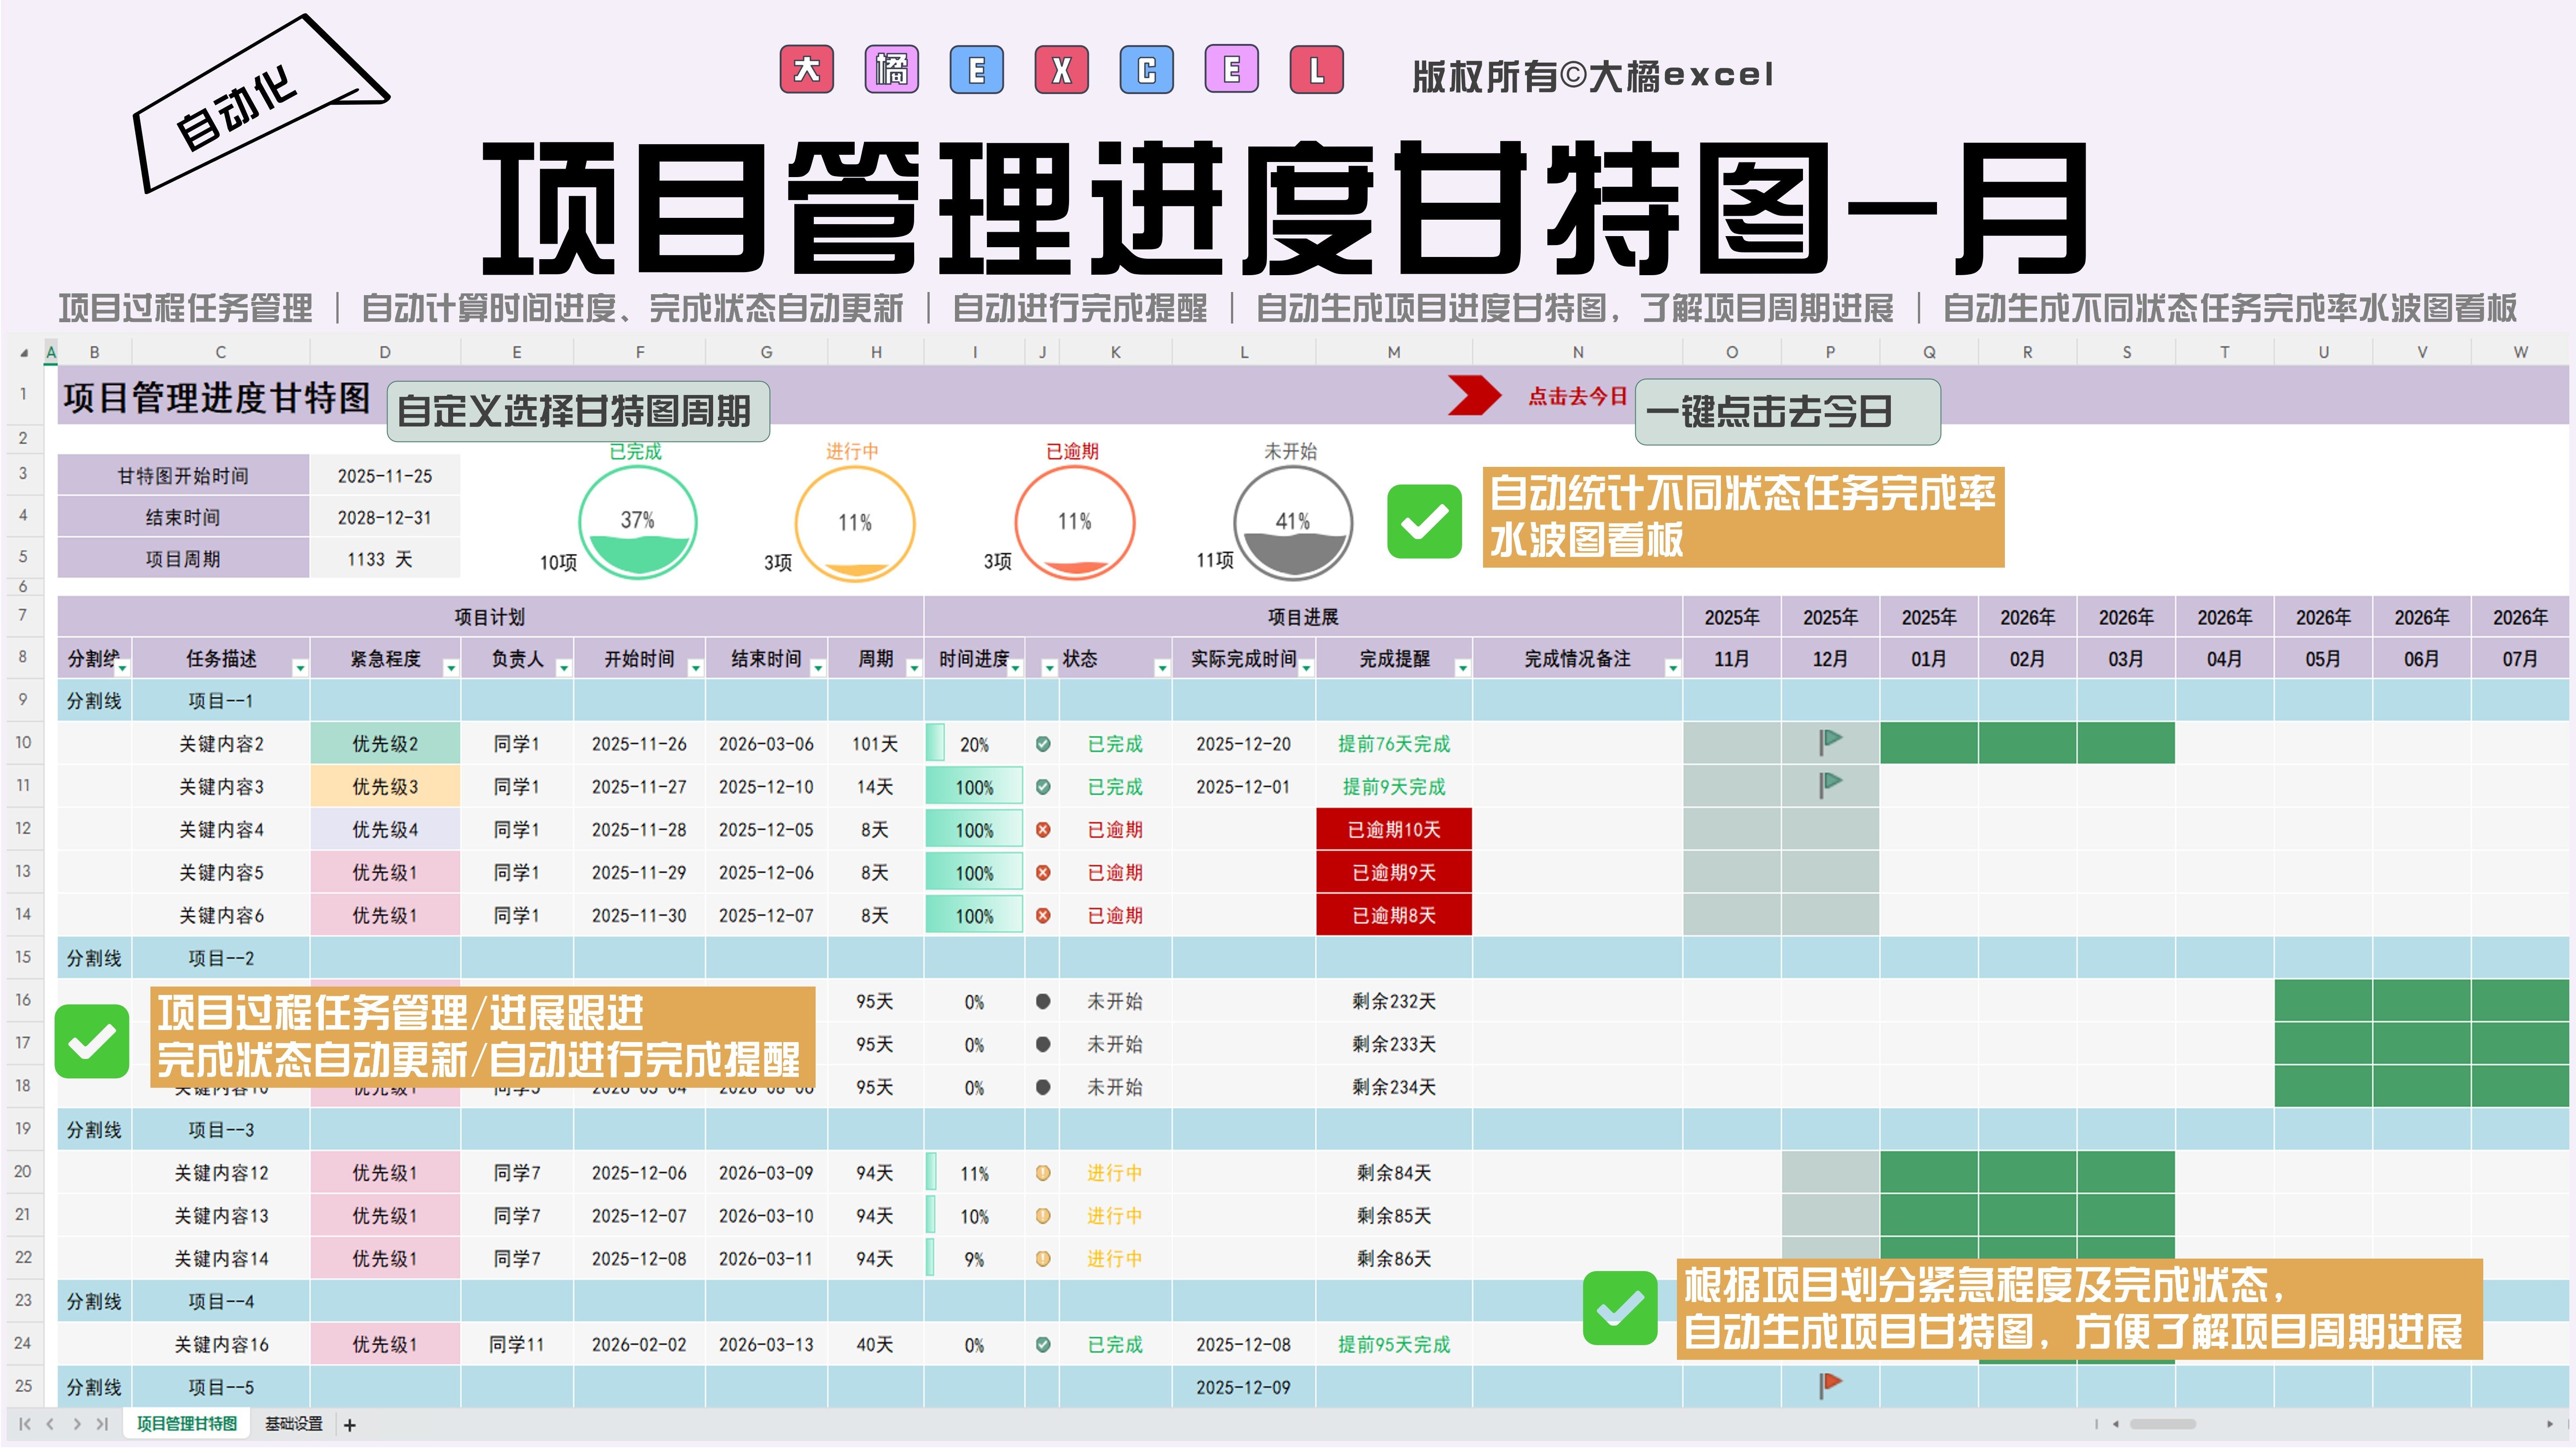Click the red overdue X icon for 关键内容4
Viewport: 2576px width, 1449px height.
(1043, 830)
